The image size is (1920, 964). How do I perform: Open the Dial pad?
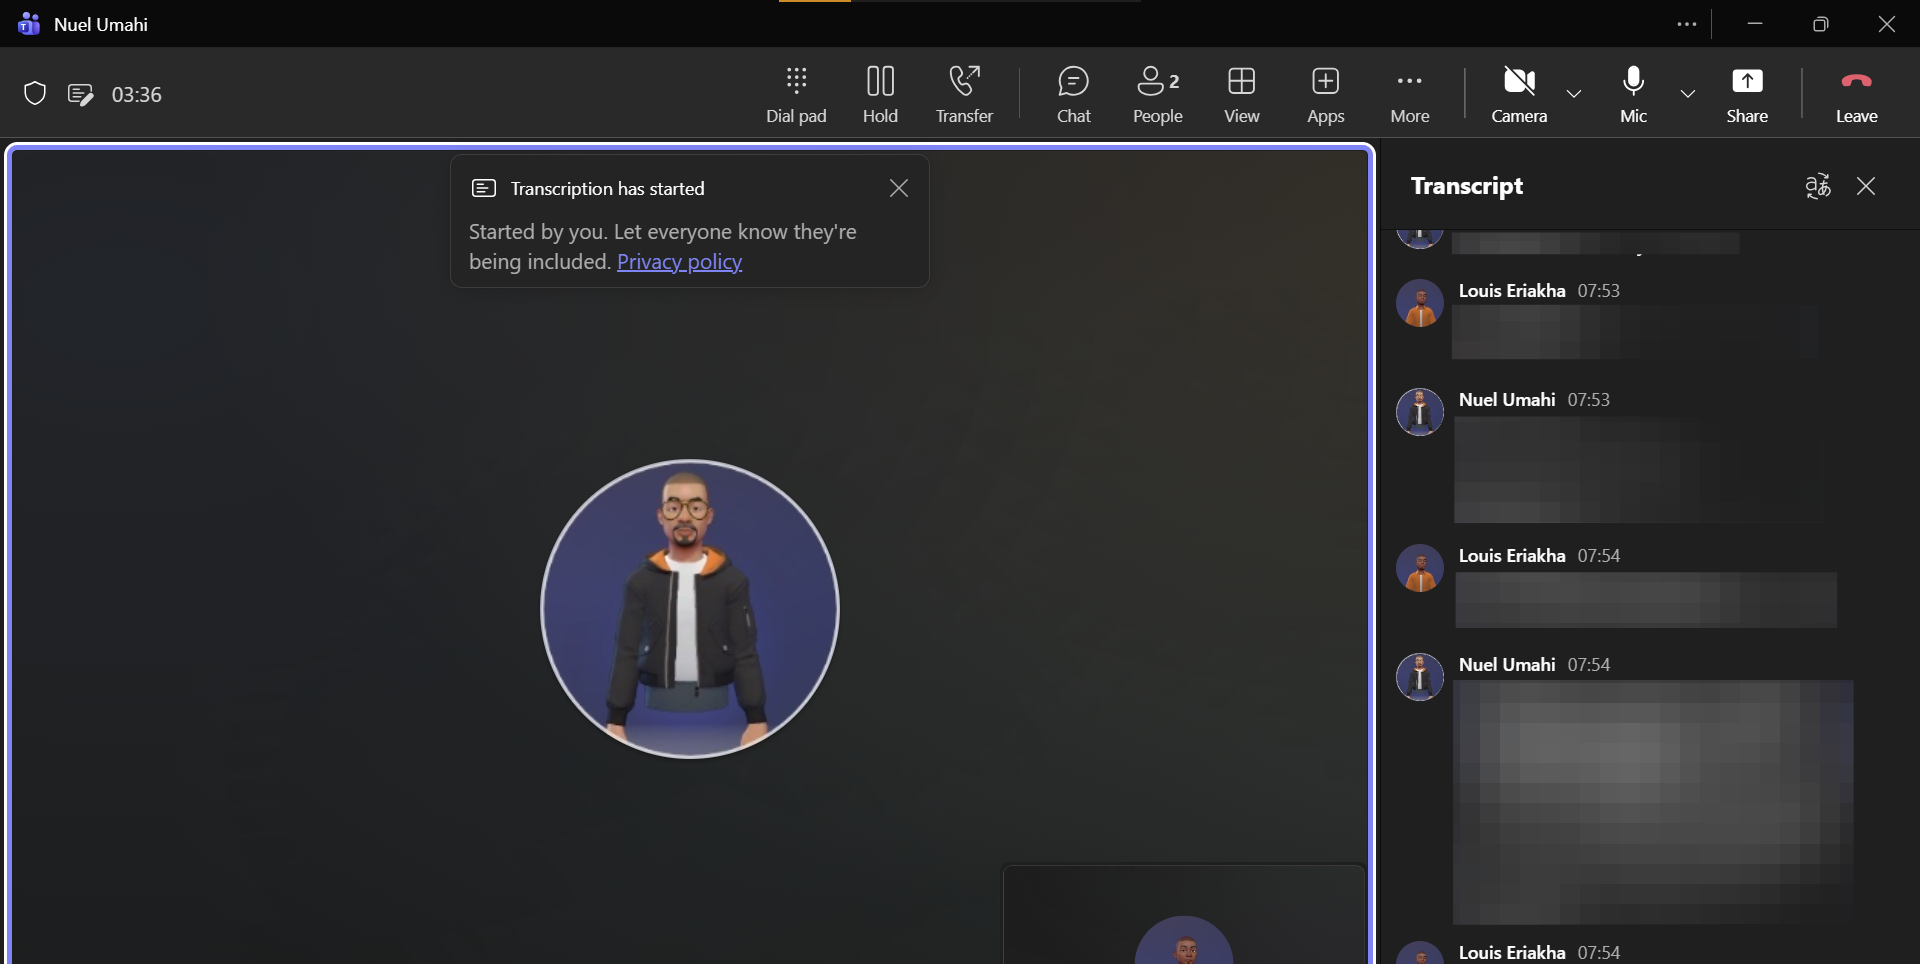[x=796, y=94]
